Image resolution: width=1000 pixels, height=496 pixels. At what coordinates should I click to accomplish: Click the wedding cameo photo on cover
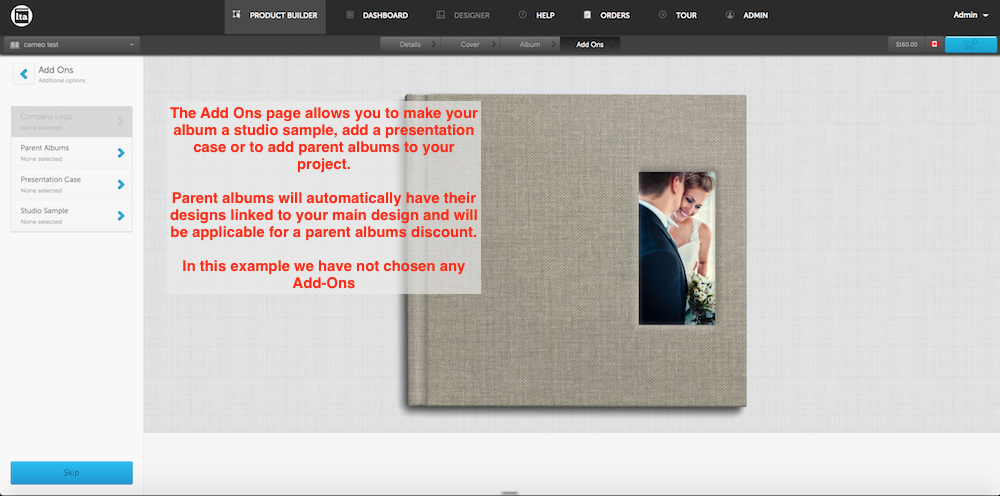(677, 248)
